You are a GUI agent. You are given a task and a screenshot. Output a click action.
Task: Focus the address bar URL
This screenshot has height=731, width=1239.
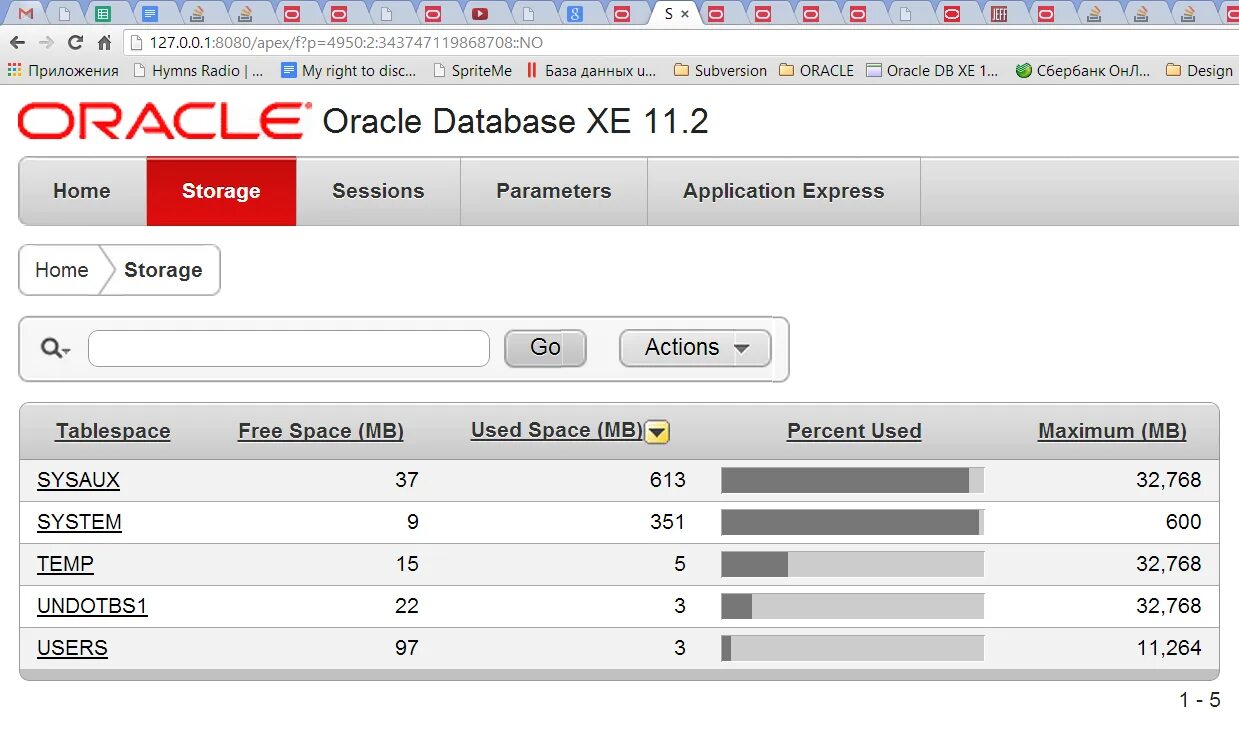[x=346, y=43]
